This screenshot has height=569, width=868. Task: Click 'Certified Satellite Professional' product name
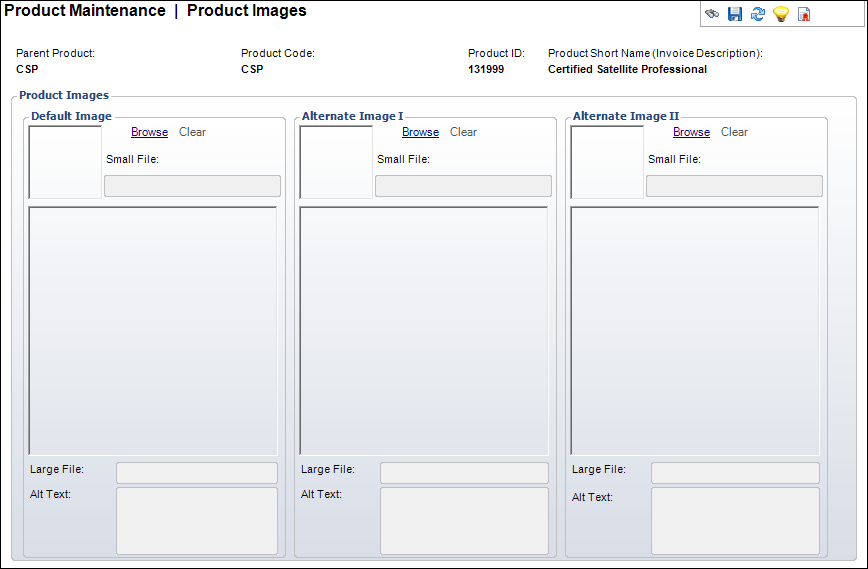click(627, 69)
